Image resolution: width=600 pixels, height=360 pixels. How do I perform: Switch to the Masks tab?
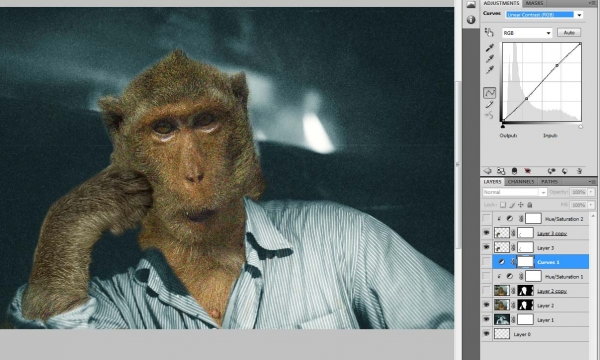(x=535, y=3)
